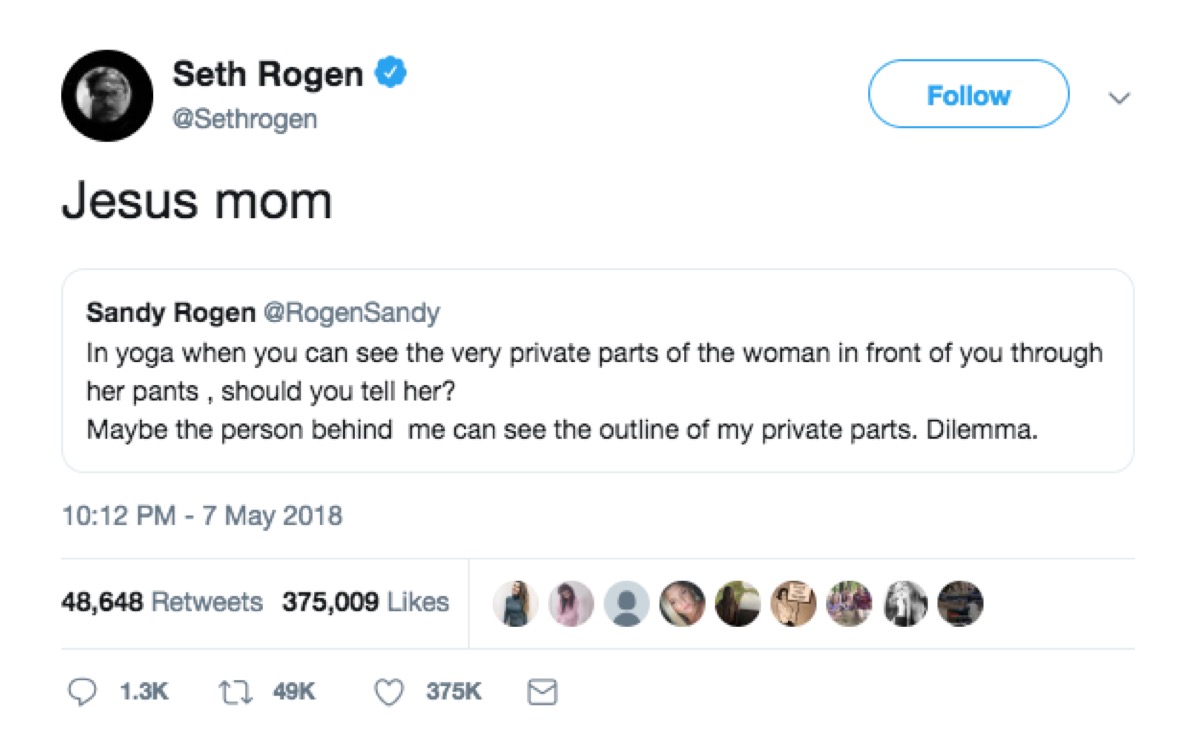Open the 375,009 Likes list

point(363,602)
